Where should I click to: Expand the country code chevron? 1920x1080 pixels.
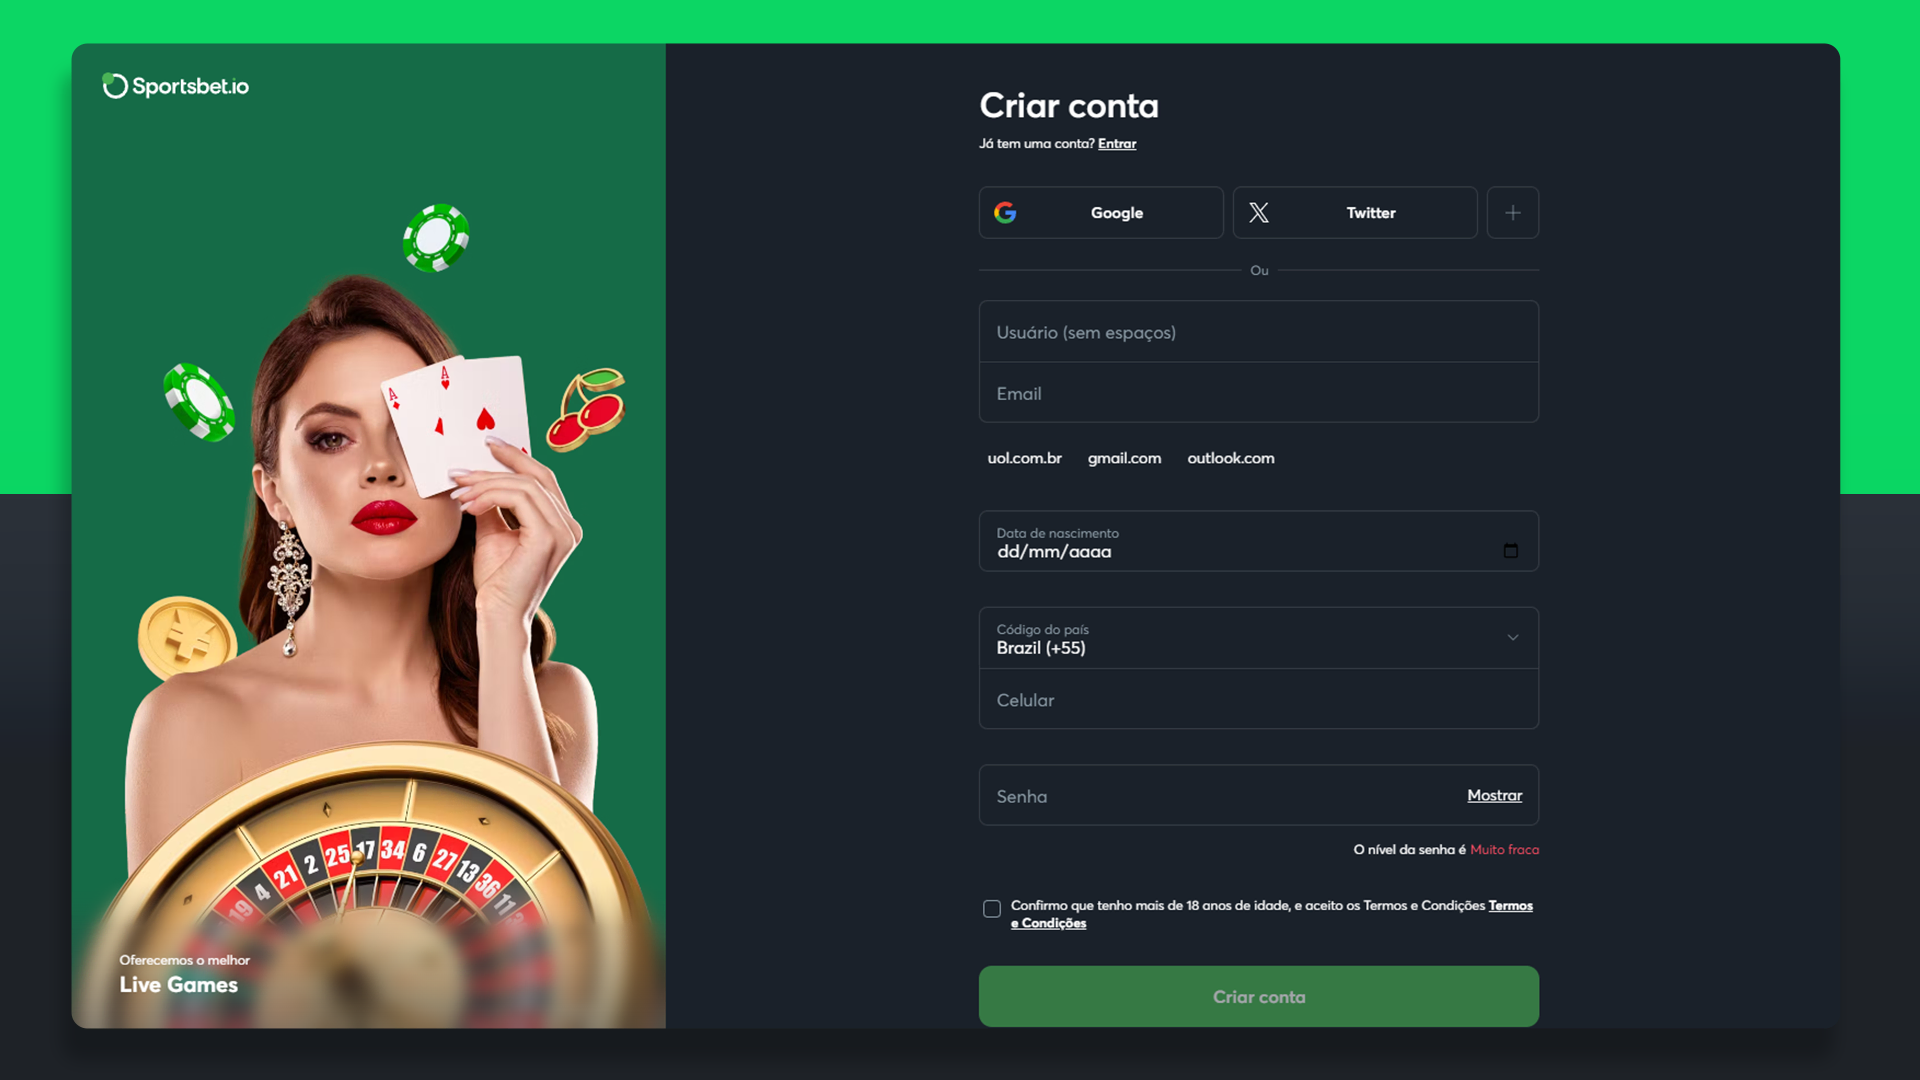pyautogui.click(x=1512, y=638)
